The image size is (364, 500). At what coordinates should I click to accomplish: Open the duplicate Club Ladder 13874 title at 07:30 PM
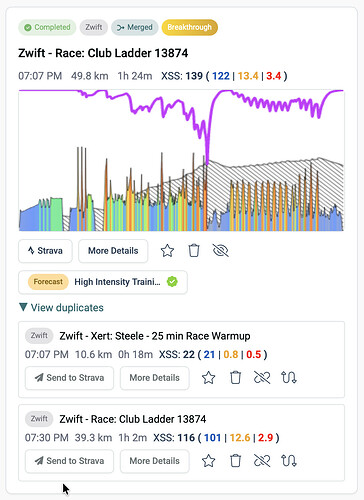coord(133,419)
